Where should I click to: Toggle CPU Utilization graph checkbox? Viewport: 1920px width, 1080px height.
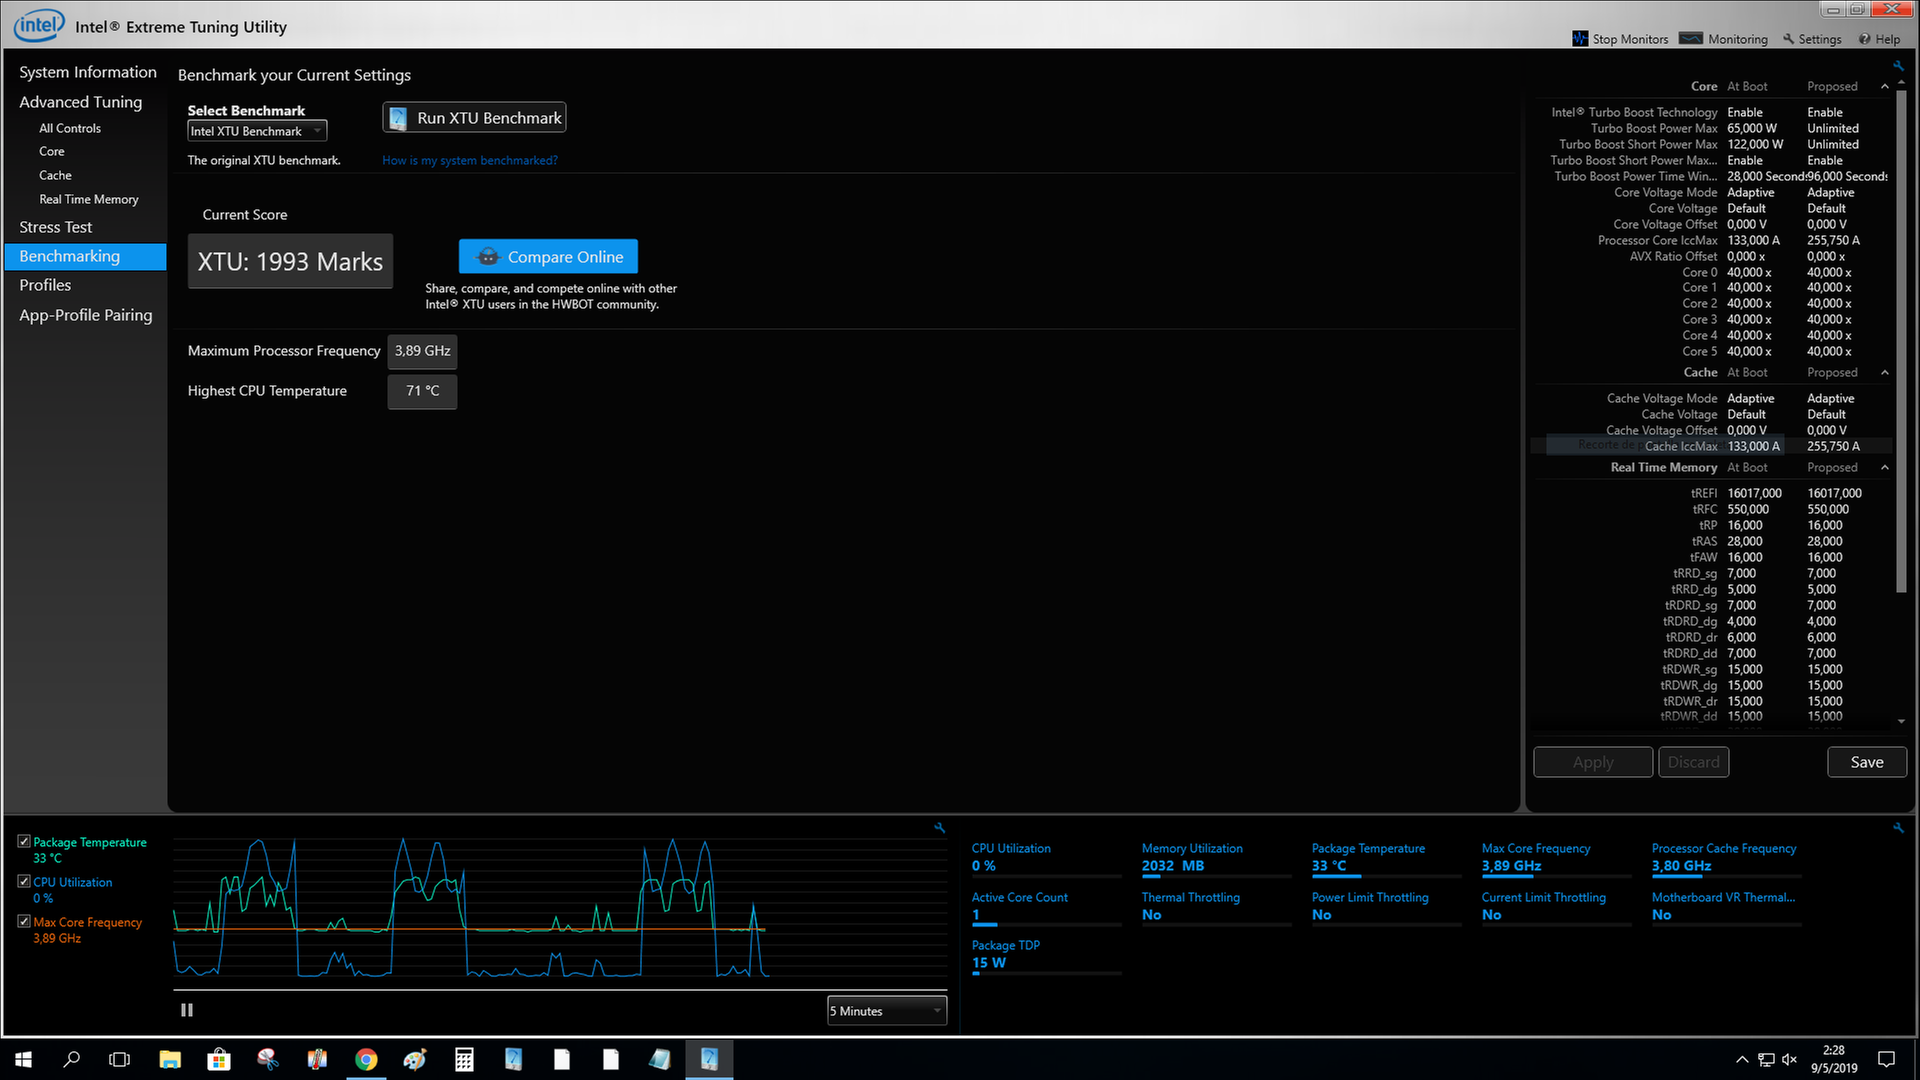(x=24, y=882)
